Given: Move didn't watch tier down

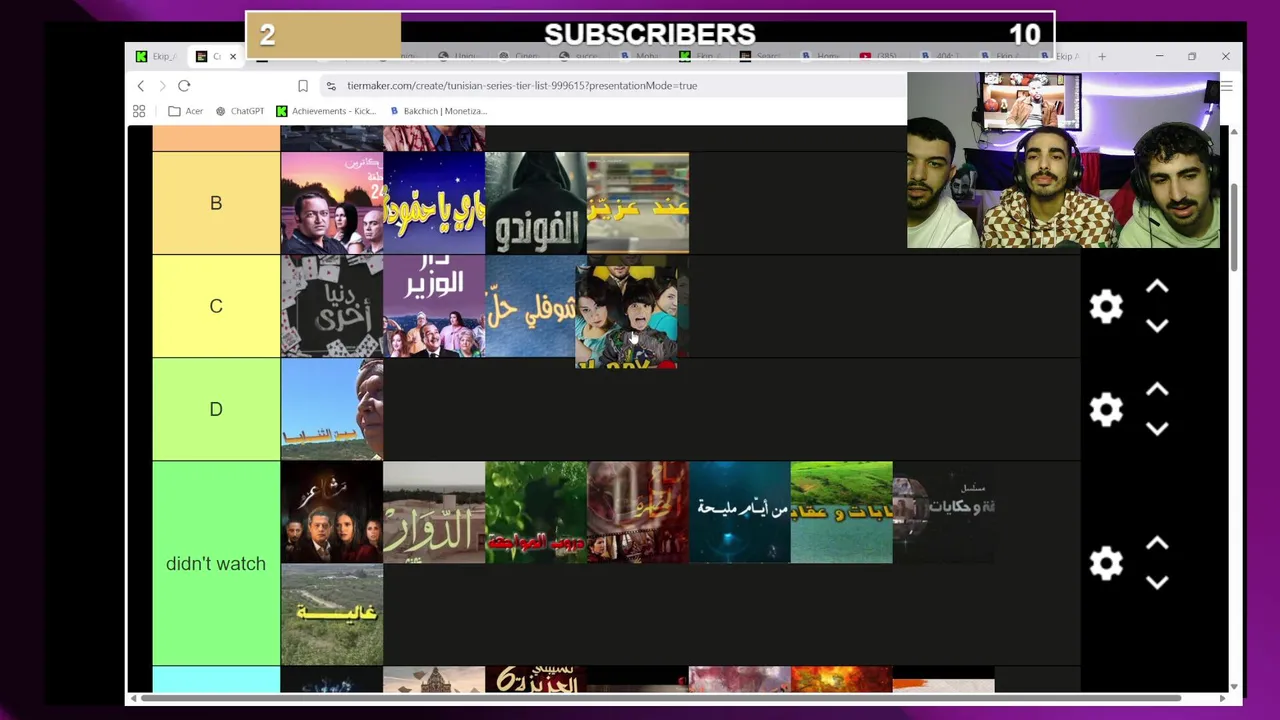Looking at the screenshot, I should click(1157, 583).
